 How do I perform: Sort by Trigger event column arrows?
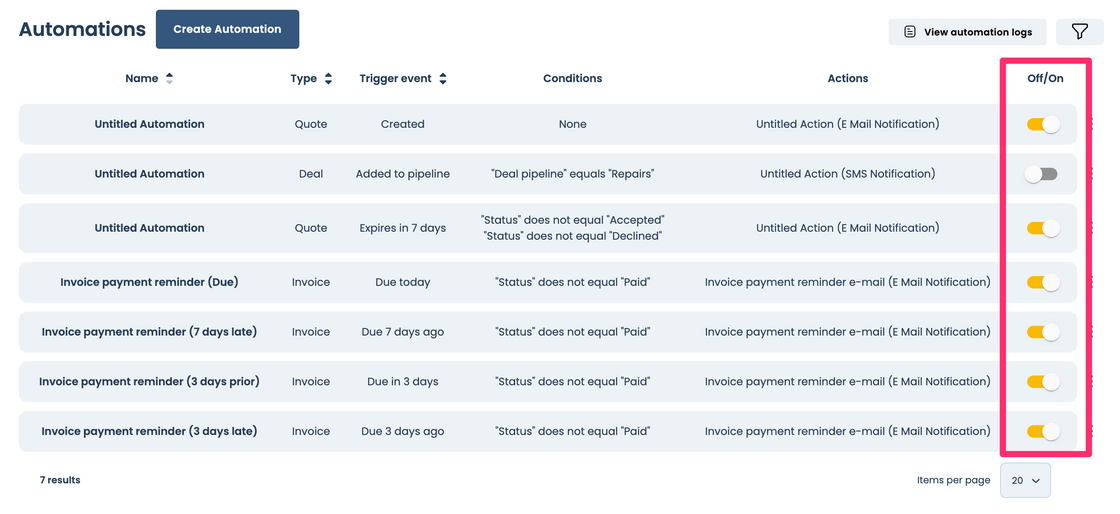(x=443, y=78)
